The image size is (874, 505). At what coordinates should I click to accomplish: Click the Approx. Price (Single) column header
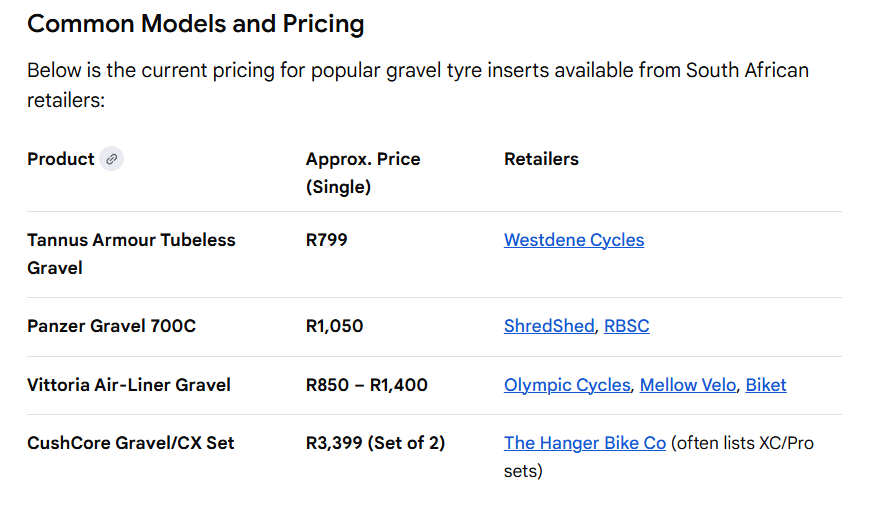tap(363, 173)
